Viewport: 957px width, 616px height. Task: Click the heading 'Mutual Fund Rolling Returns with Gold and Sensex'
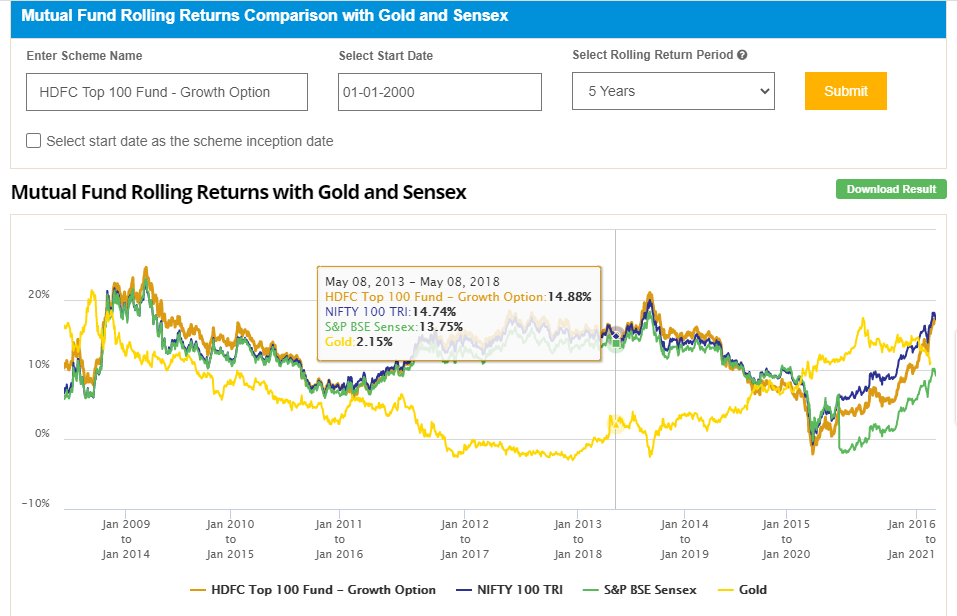tap(239, 192)
